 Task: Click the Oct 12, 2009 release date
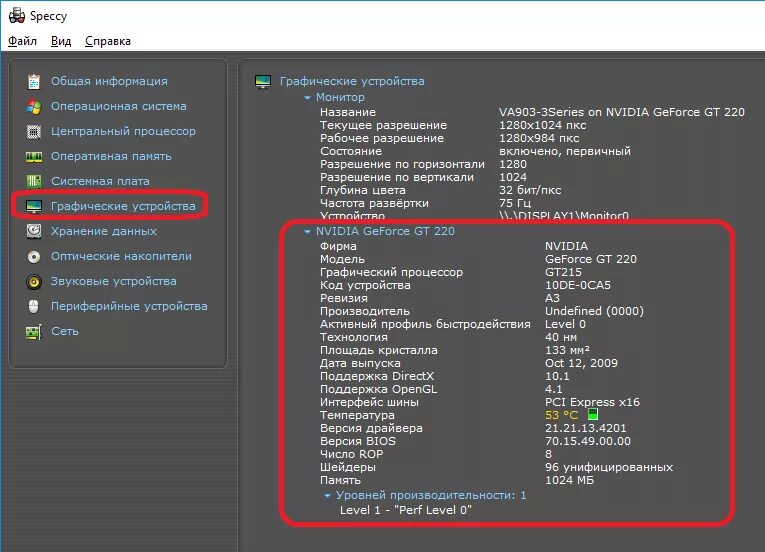581,363
